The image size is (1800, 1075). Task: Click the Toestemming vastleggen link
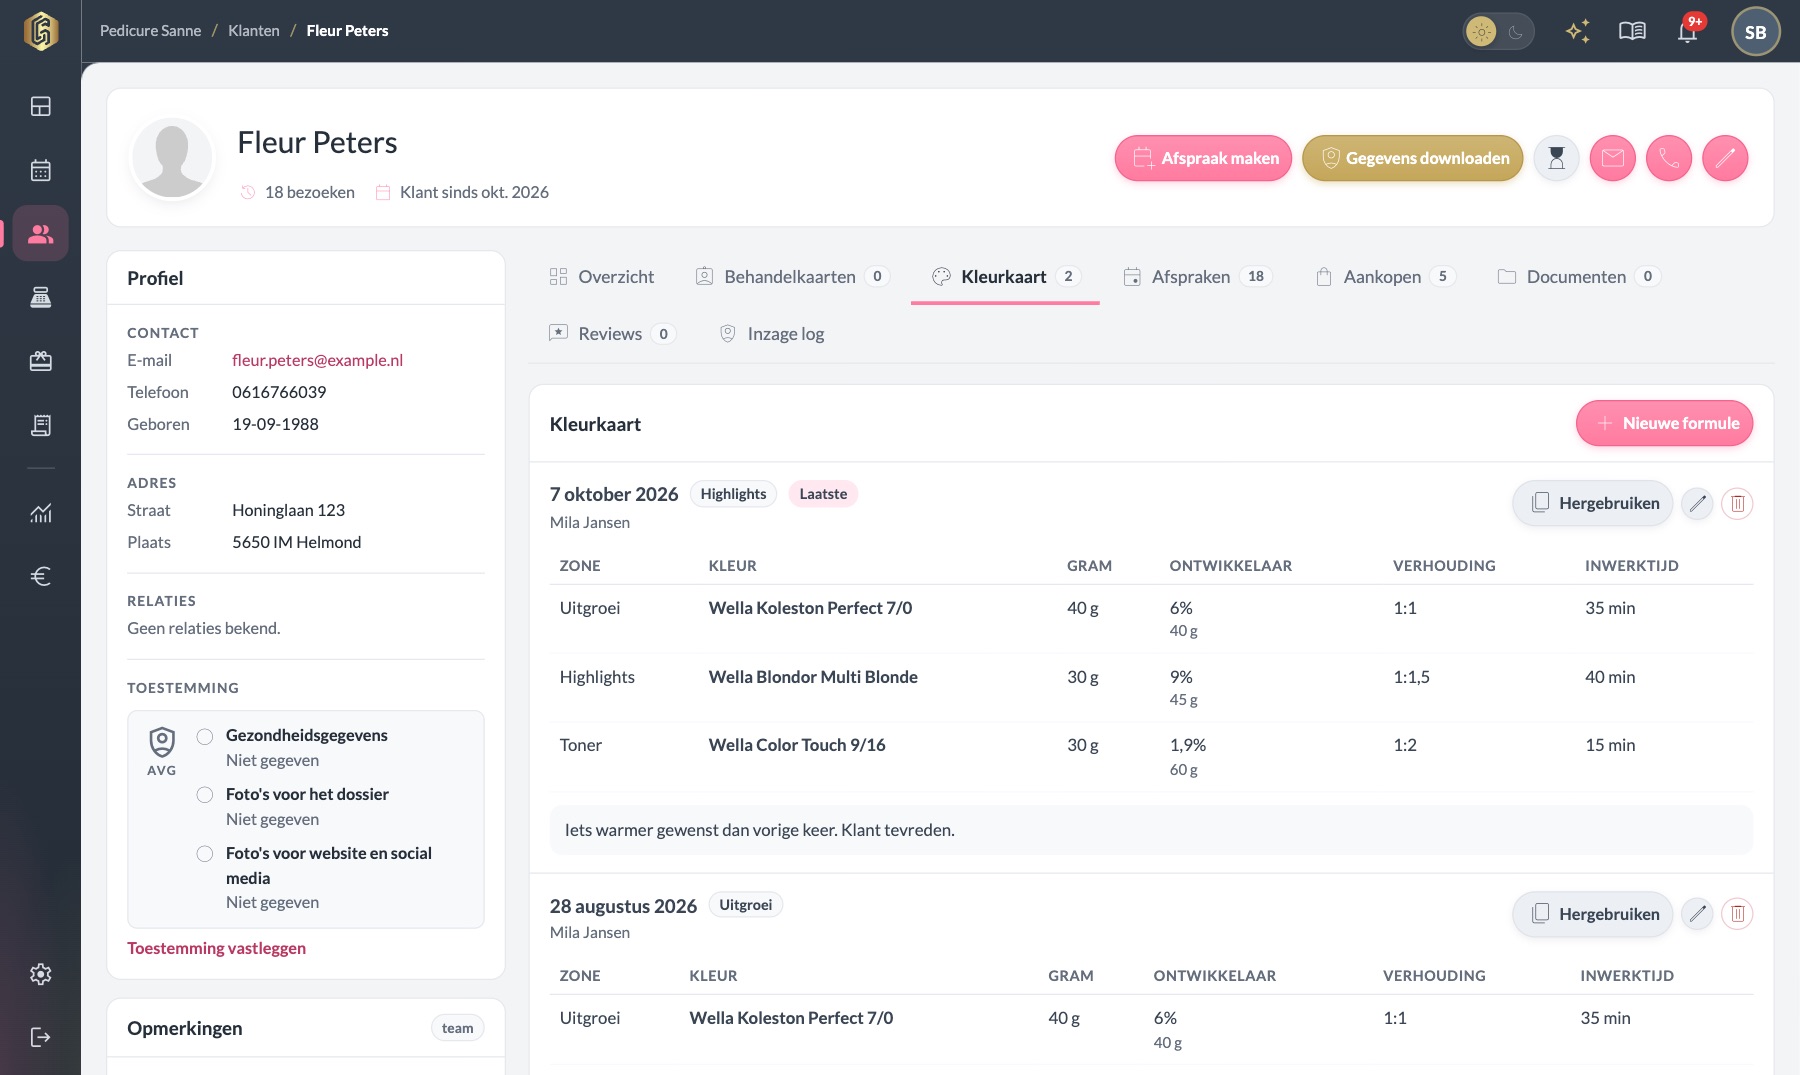tap(216, 948)
